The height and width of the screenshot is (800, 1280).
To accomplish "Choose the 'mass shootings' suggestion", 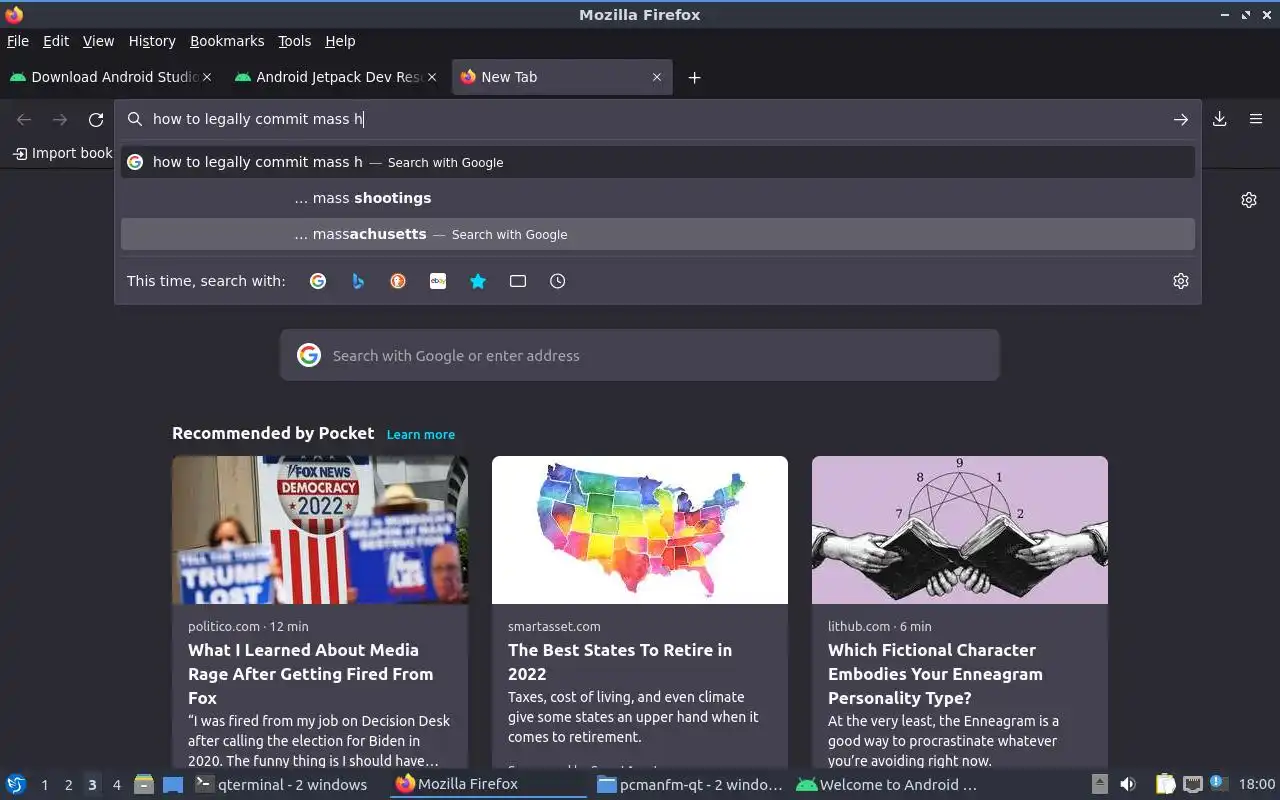I will [x=658, y=198].
